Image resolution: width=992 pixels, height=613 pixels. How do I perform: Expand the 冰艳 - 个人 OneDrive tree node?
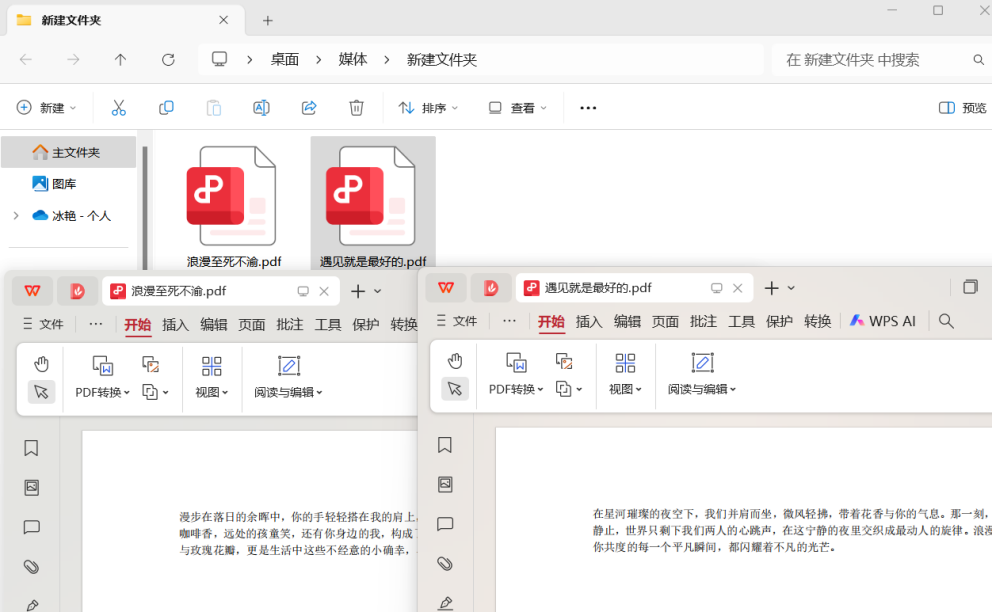16,216
